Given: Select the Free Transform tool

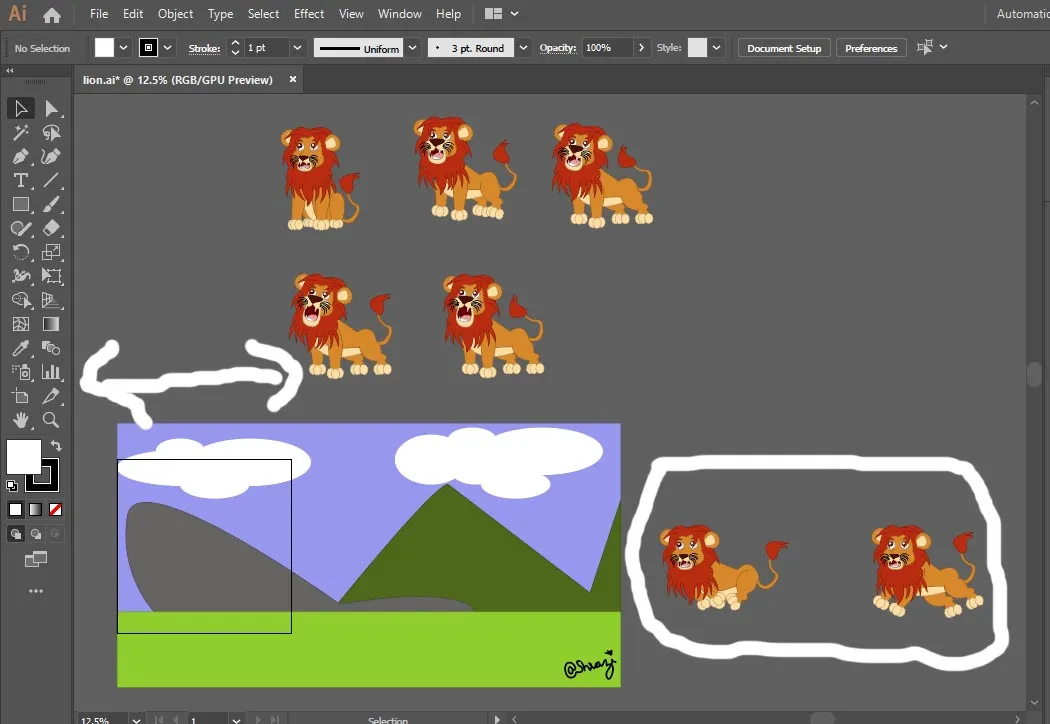Looking at the screenshot, I should (51, 276).
